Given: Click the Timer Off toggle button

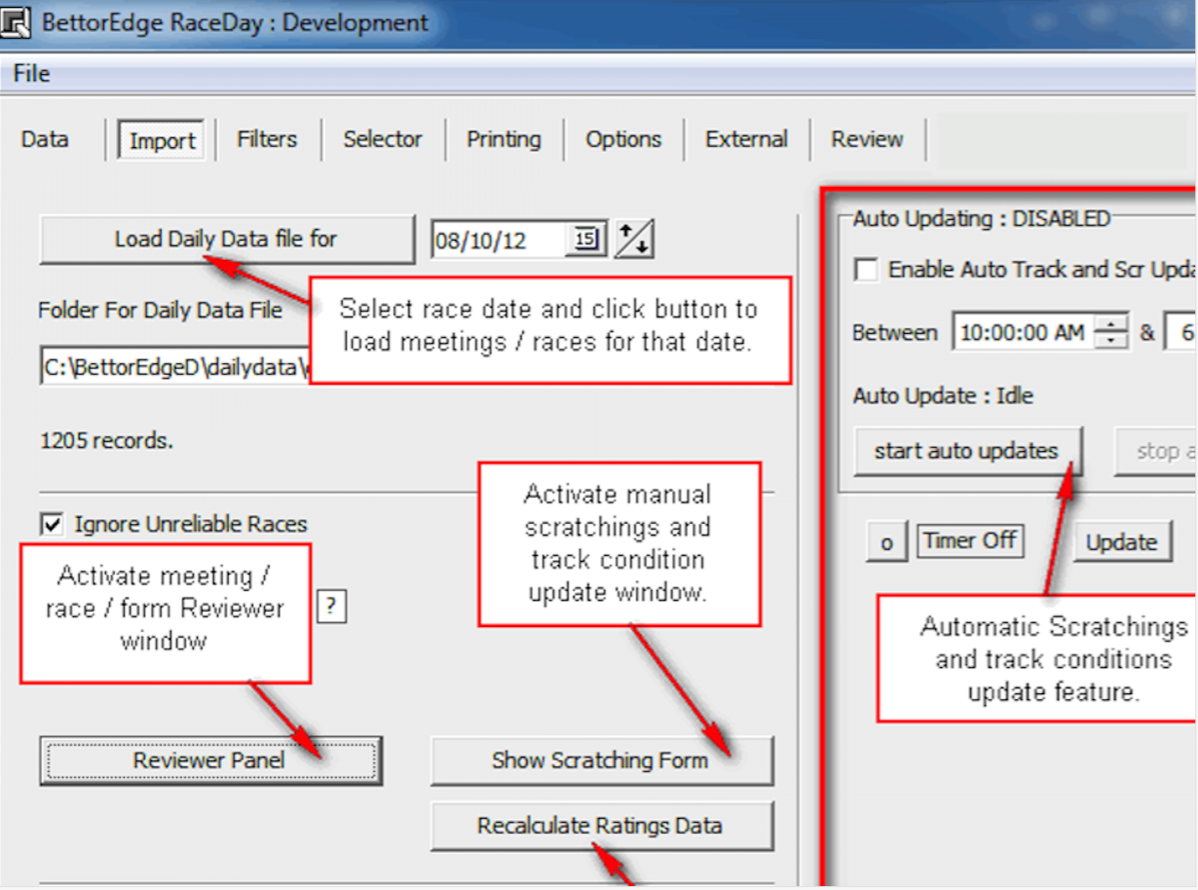Looking at the screenshot, I should coord(970,542).
